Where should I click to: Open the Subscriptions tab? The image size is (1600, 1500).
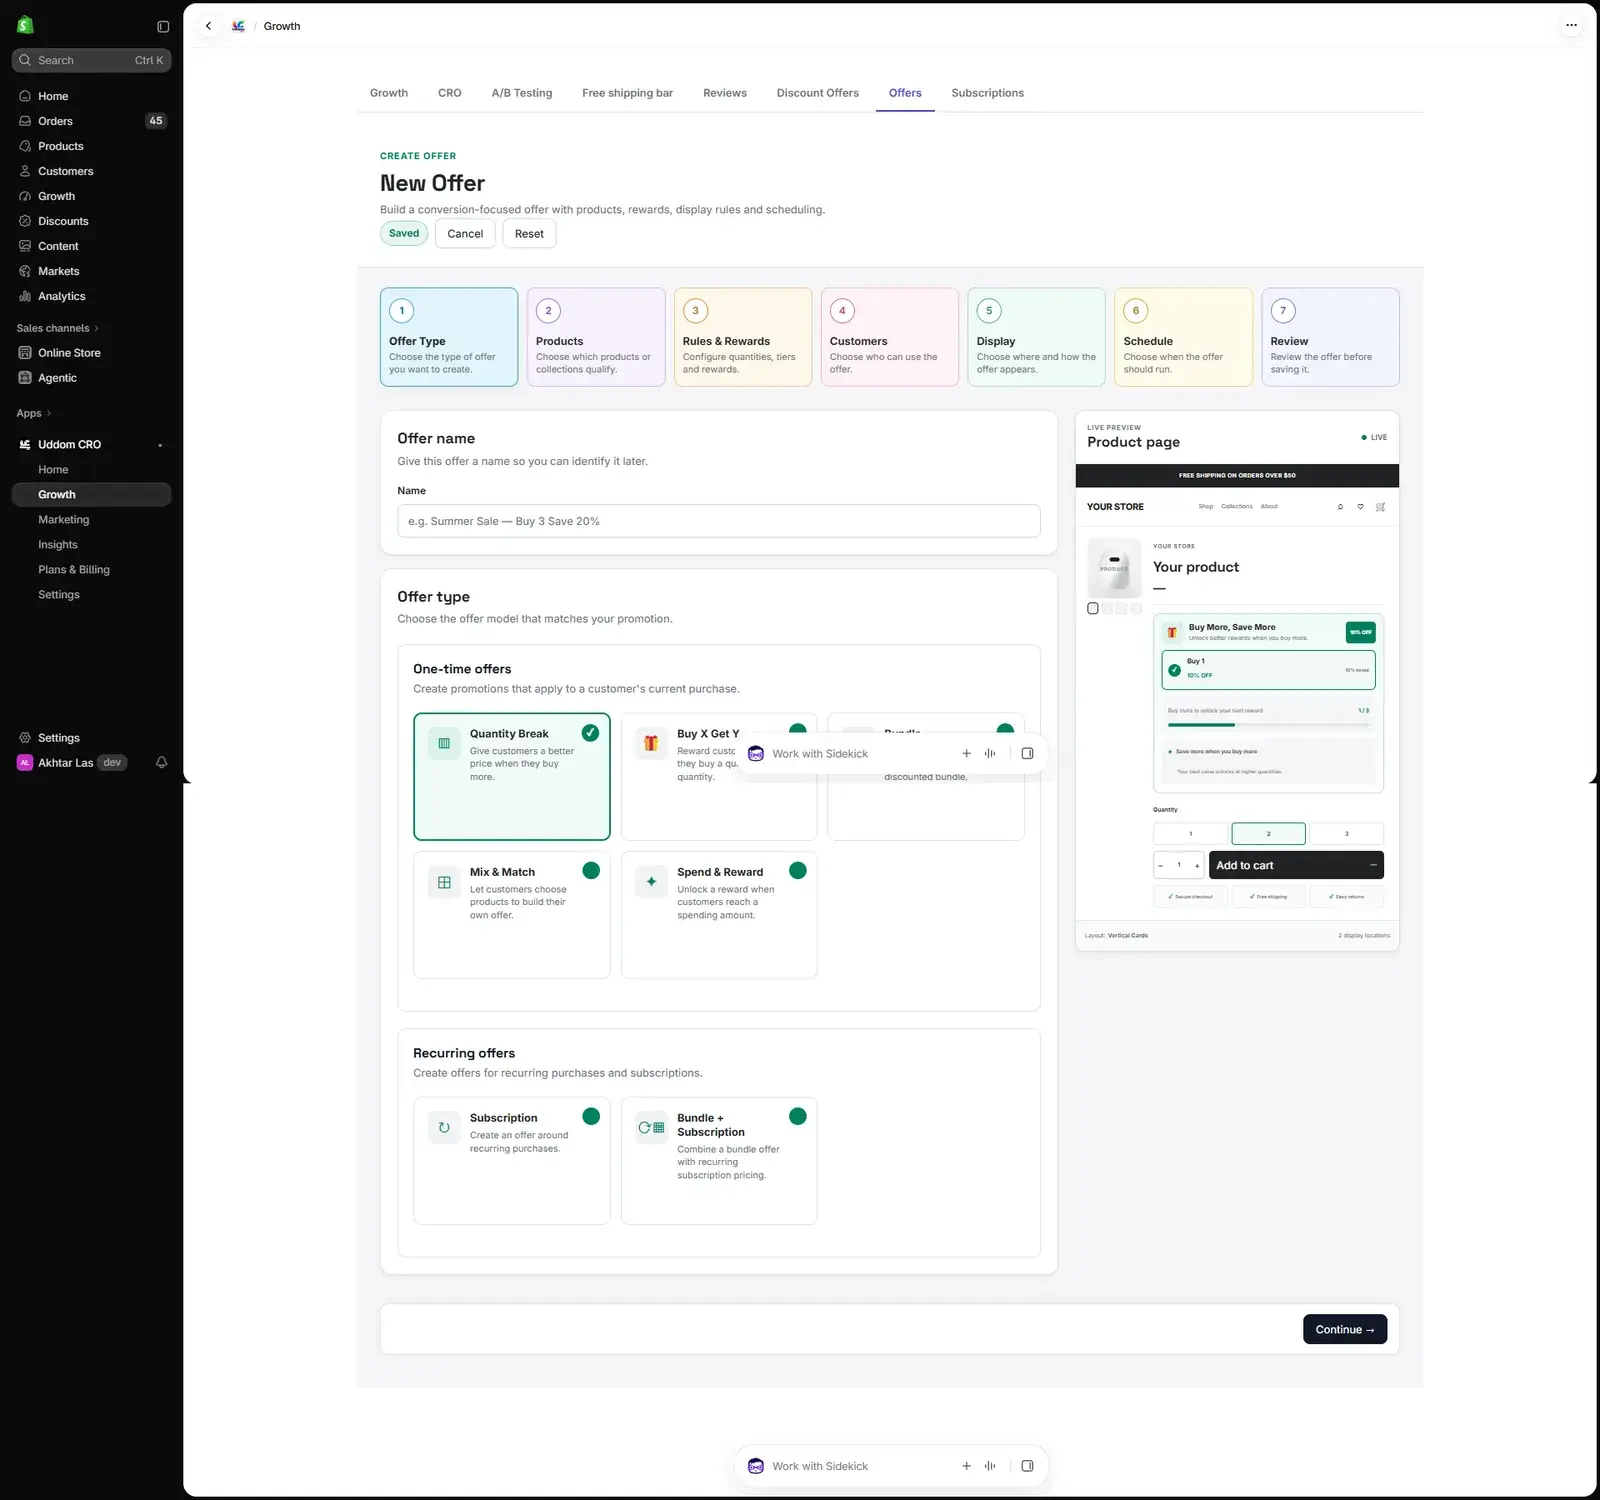click(x=987, y=93)
